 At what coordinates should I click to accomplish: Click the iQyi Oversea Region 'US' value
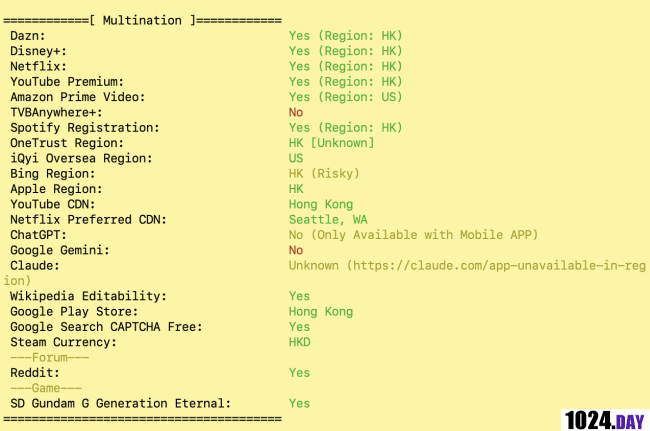click(x=296, y=158)
